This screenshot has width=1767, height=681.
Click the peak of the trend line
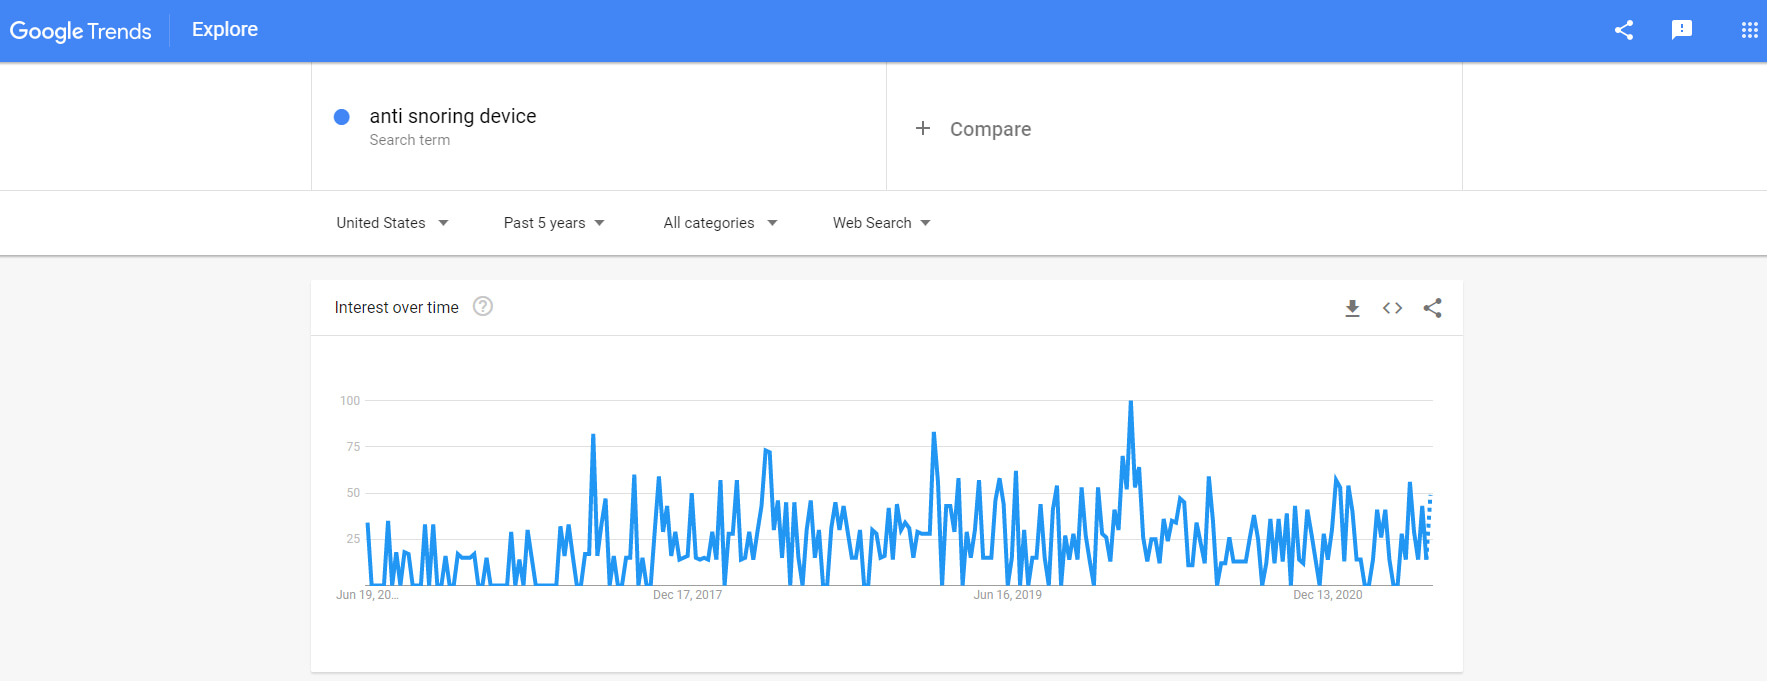point(1130,400)
